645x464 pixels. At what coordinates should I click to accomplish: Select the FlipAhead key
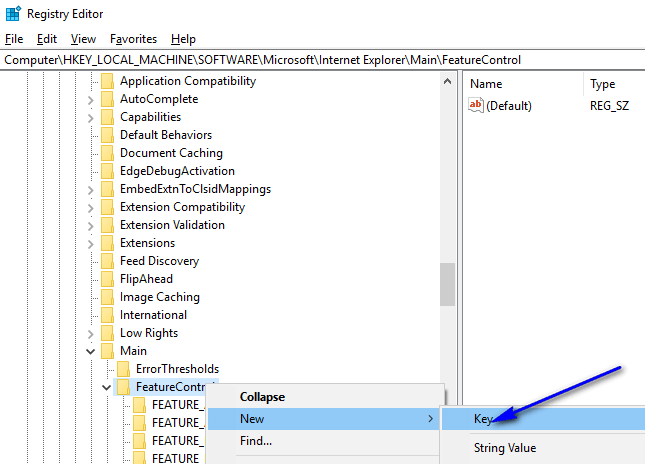146,279
